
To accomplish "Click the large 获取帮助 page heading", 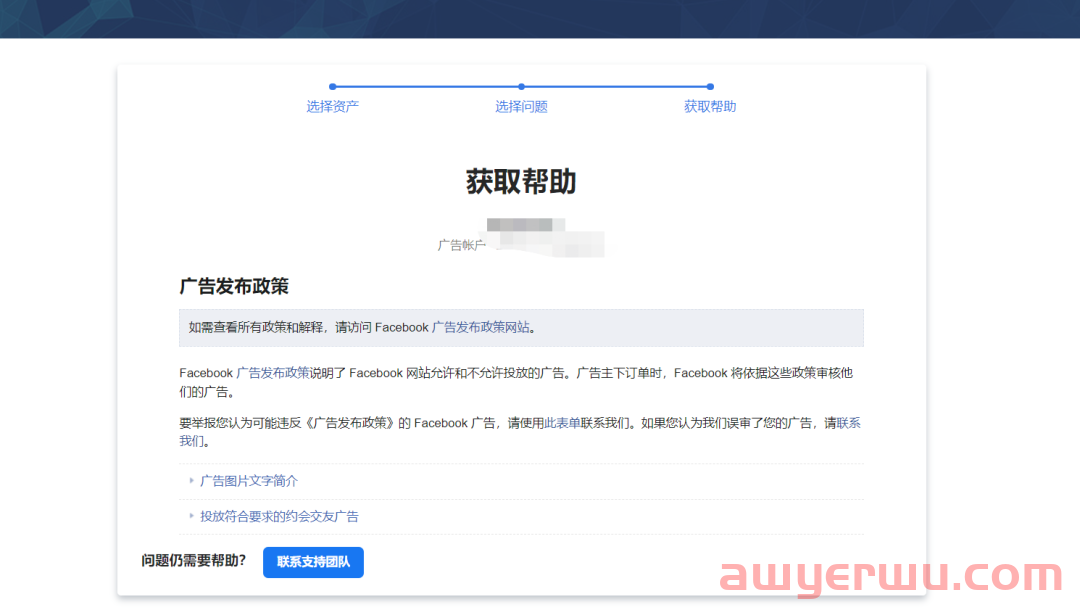I will [x=521, y=181].
